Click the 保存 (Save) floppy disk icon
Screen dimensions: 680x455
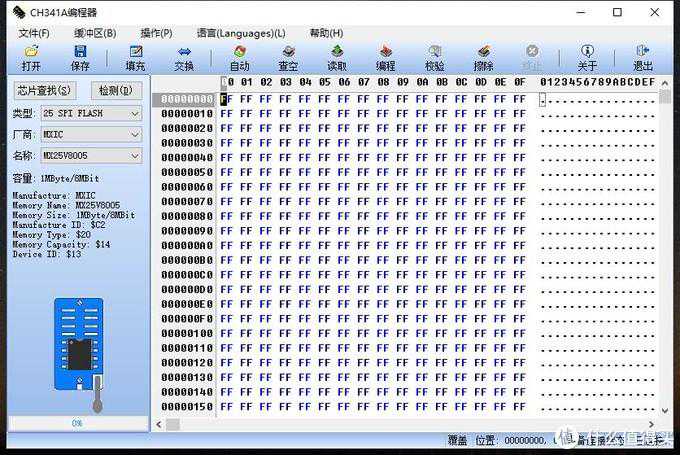pyautogui.click(x=80, y=57)
